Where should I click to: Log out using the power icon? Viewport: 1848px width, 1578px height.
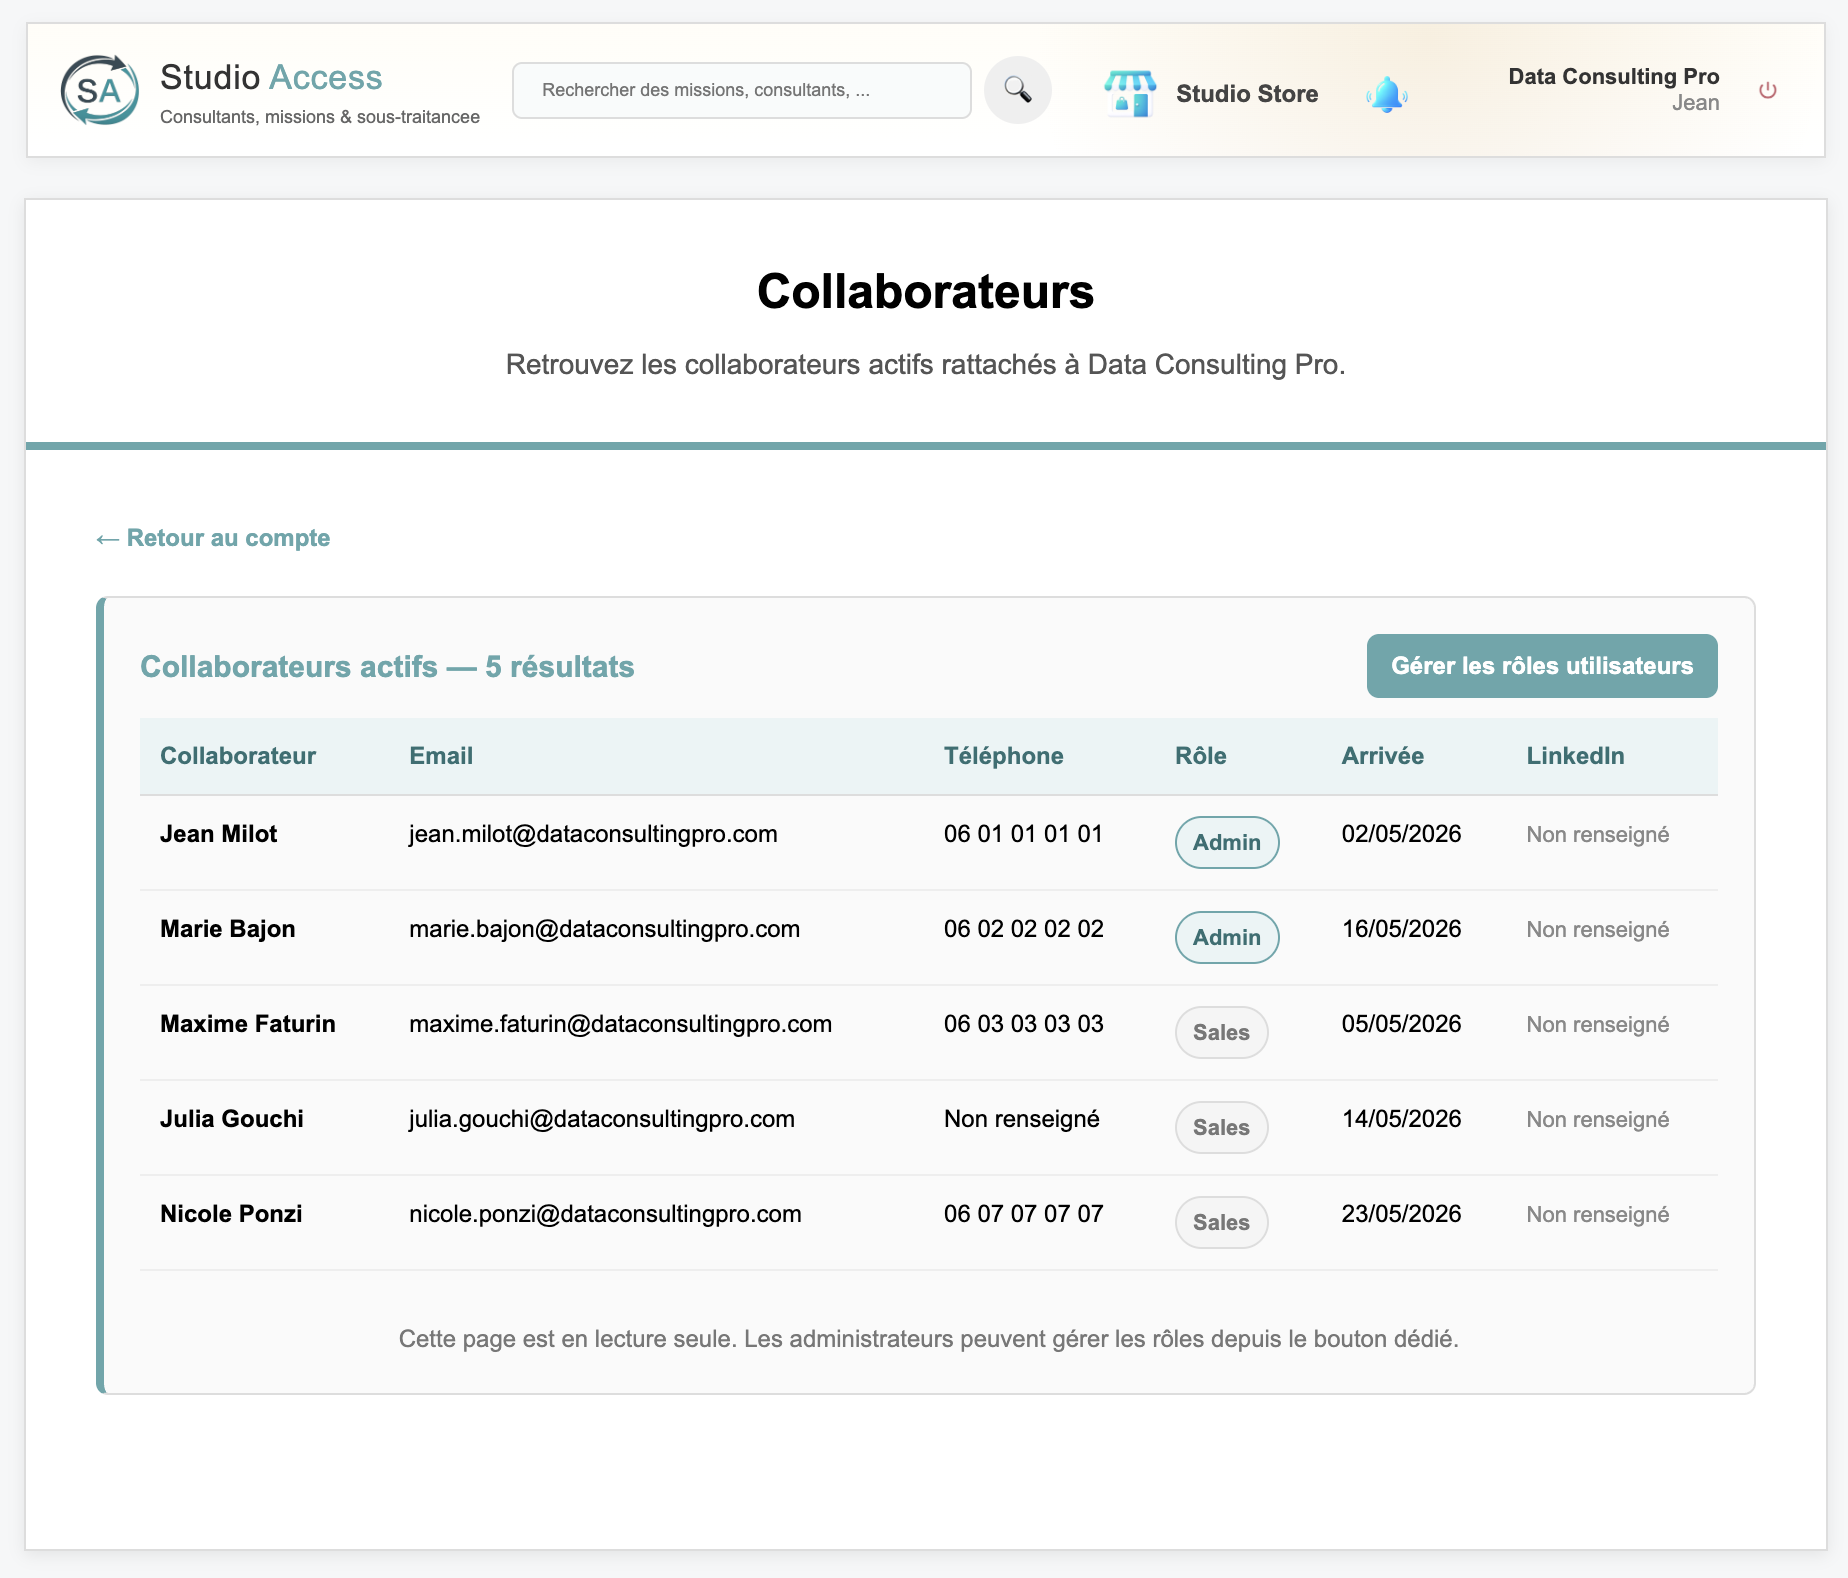[1767, 90]
